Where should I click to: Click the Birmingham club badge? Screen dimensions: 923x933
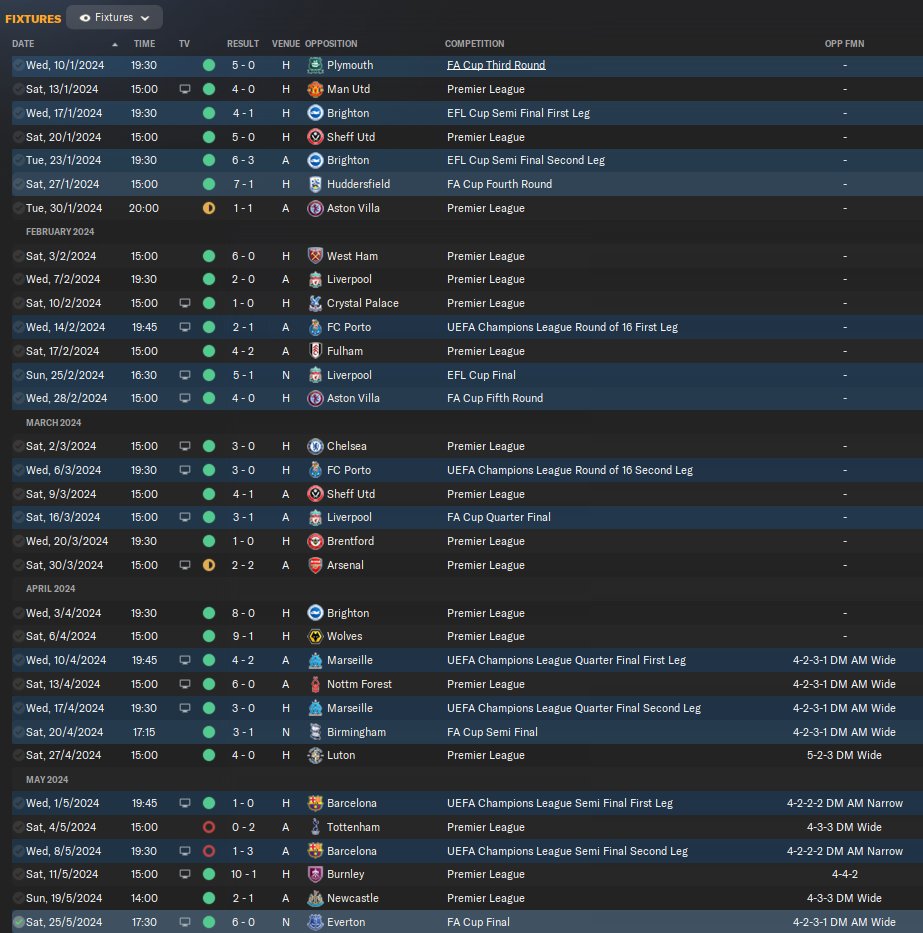[315, 732]
